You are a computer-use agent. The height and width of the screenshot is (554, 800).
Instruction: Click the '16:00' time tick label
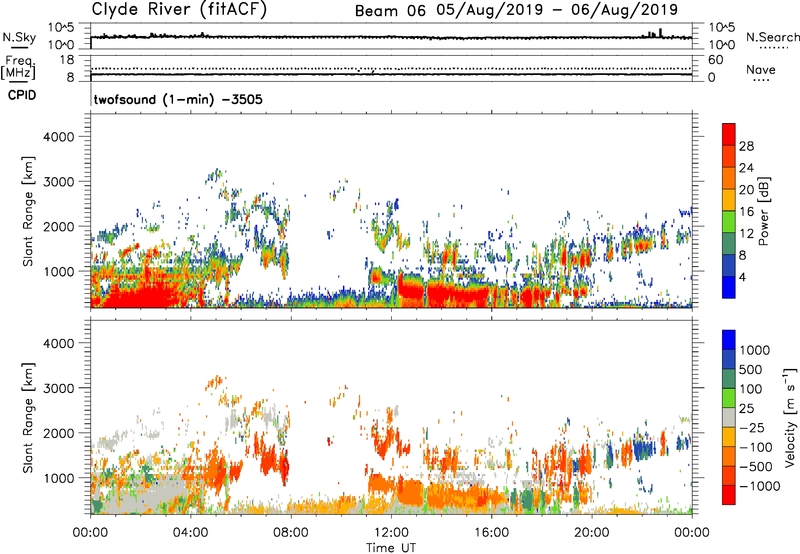491,533
